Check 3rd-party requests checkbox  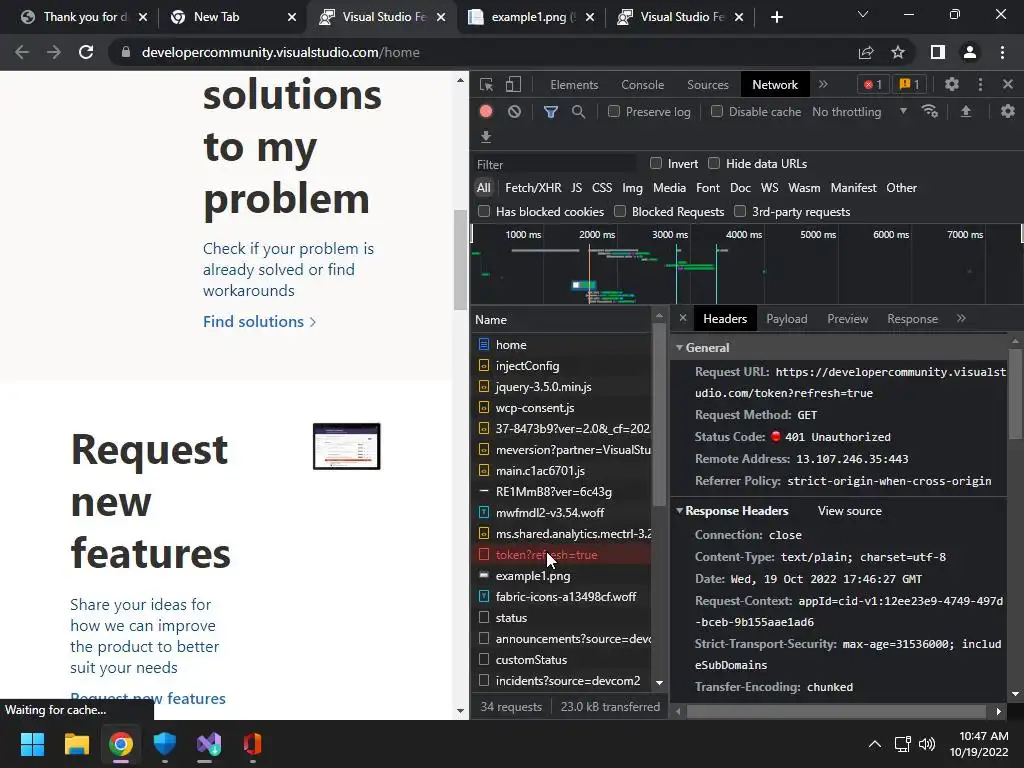click(x=740, y=211)
